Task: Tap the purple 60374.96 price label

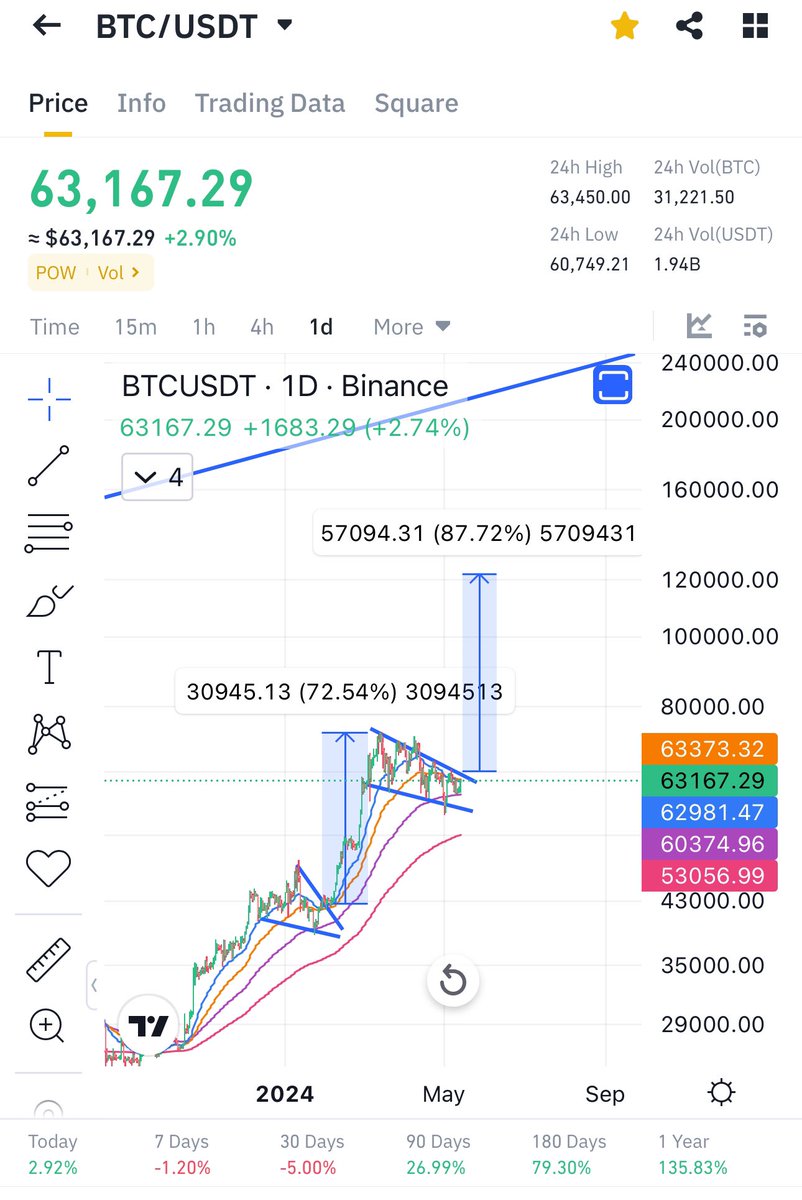Action: tap(711, 845)
